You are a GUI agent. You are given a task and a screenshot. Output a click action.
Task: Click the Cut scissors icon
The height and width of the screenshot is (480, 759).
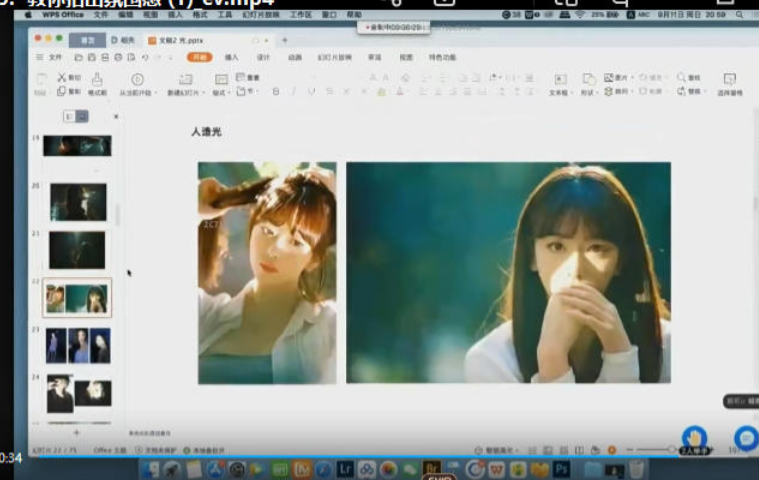tap(62, 77)
